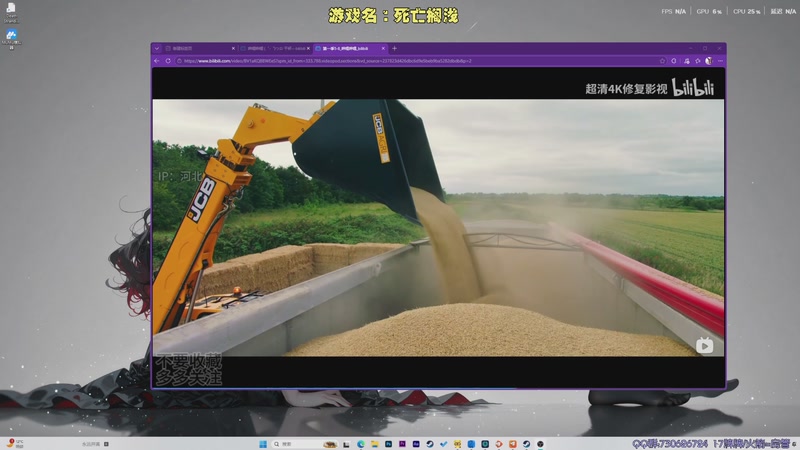The width and height of the screenshot is (800, 450).
Task: Close the active bilibili tab
Action: click(x=383, y=48)
